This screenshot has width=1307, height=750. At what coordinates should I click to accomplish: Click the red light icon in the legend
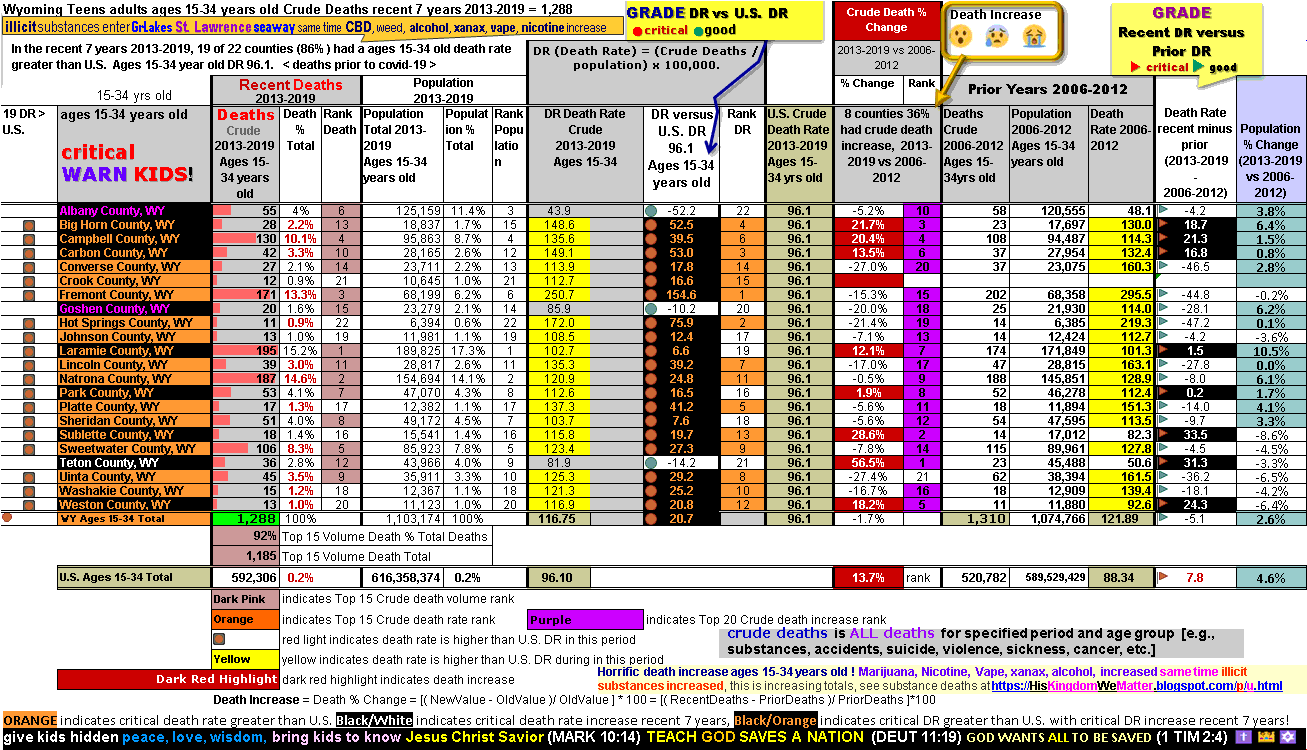point(220,639)
